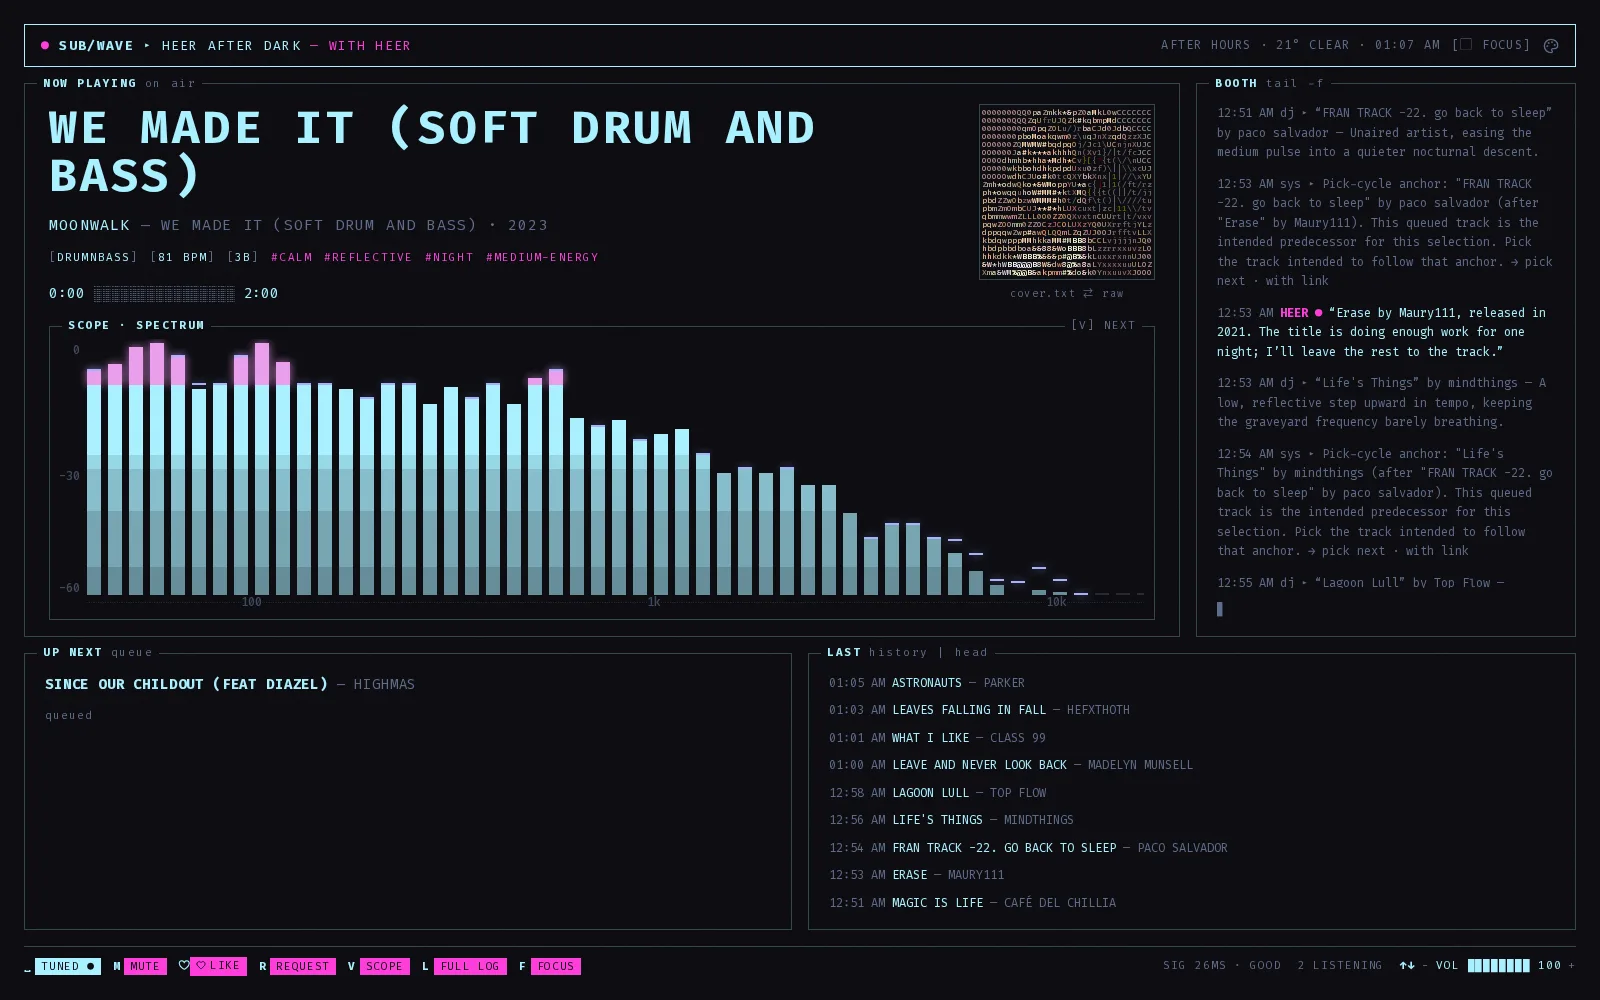The image size is (1600, 1000).
Task: Click the pink SCOPE button in footer
Action: (x=384, y=966)
